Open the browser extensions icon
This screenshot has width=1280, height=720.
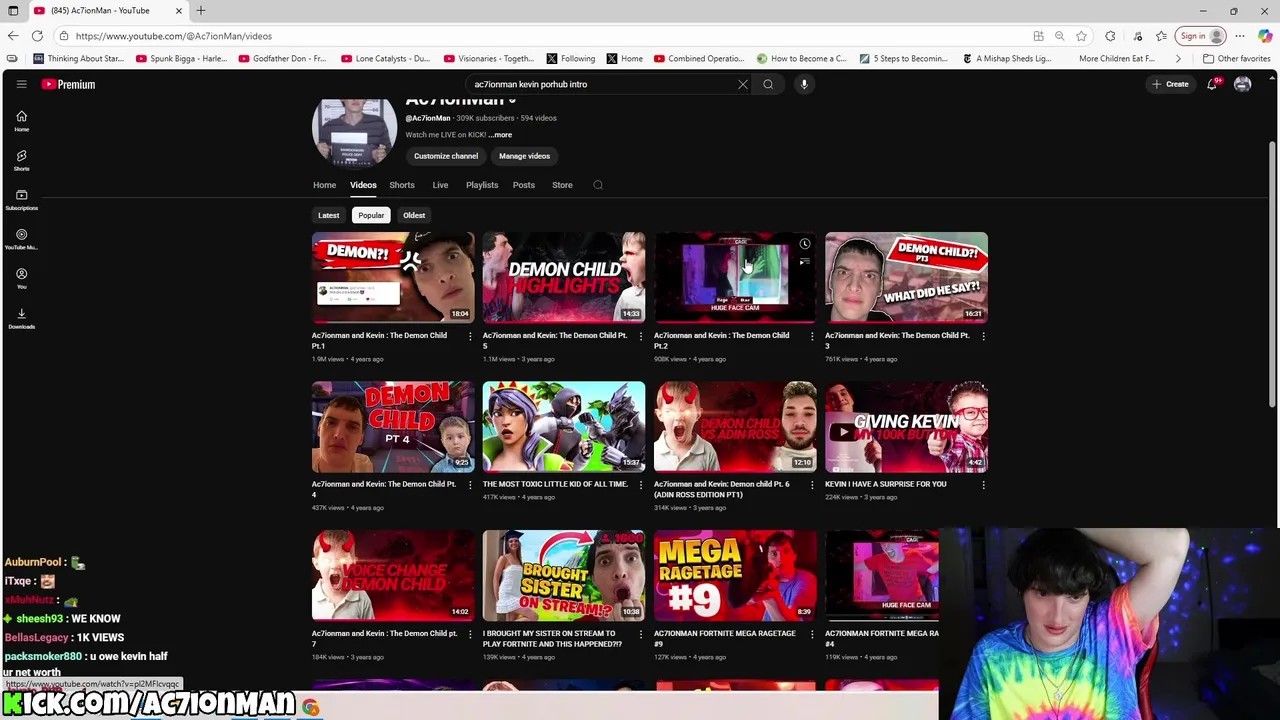[x=1110, y=36]
